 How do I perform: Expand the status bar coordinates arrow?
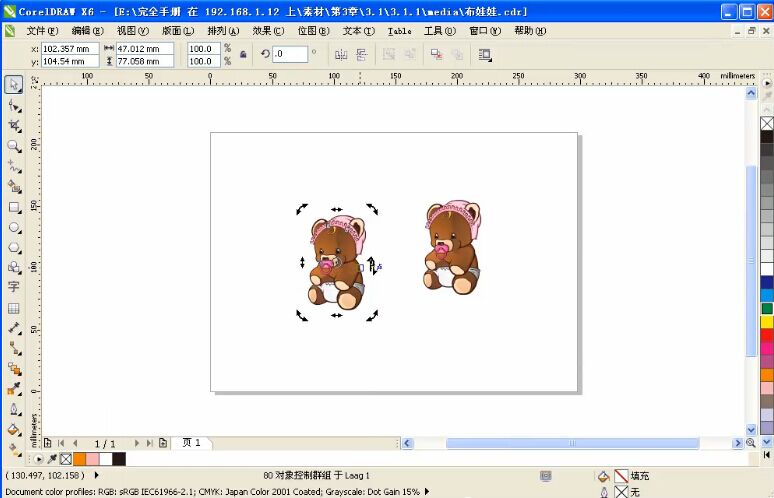(x=96, y=475)
